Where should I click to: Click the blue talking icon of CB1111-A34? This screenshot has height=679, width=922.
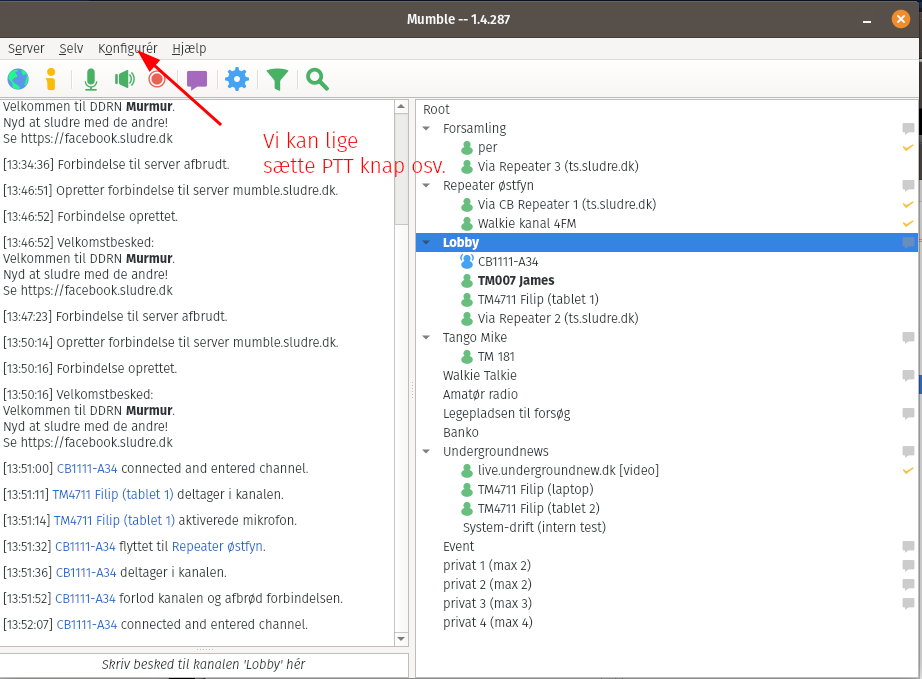pos(467,262)
